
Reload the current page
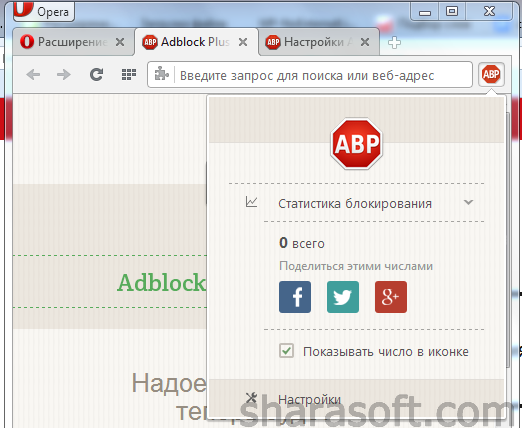pyautogui.click(x=96, y=74)
